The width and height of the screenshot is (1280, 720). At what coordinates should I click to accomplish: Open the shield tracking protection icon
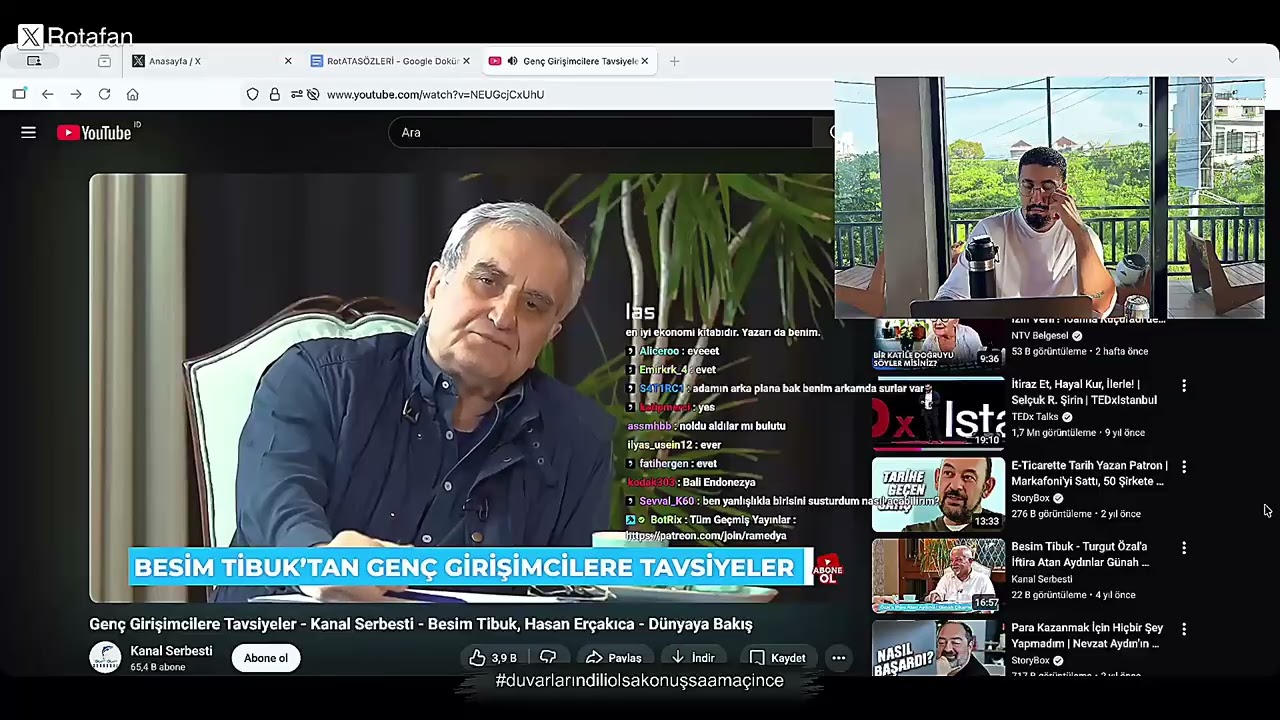click(x=252, y=94)
